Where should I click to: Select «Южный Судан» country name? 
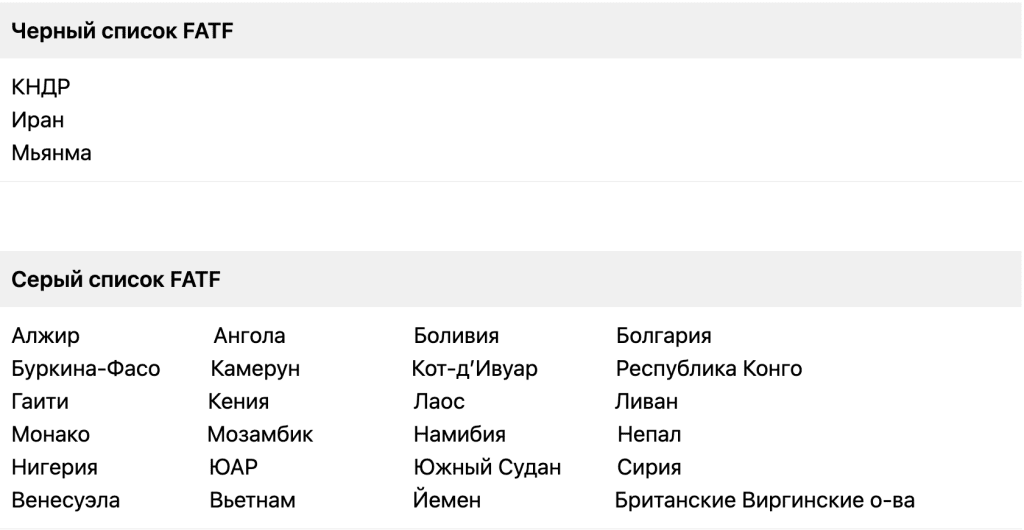click(487, 467)
